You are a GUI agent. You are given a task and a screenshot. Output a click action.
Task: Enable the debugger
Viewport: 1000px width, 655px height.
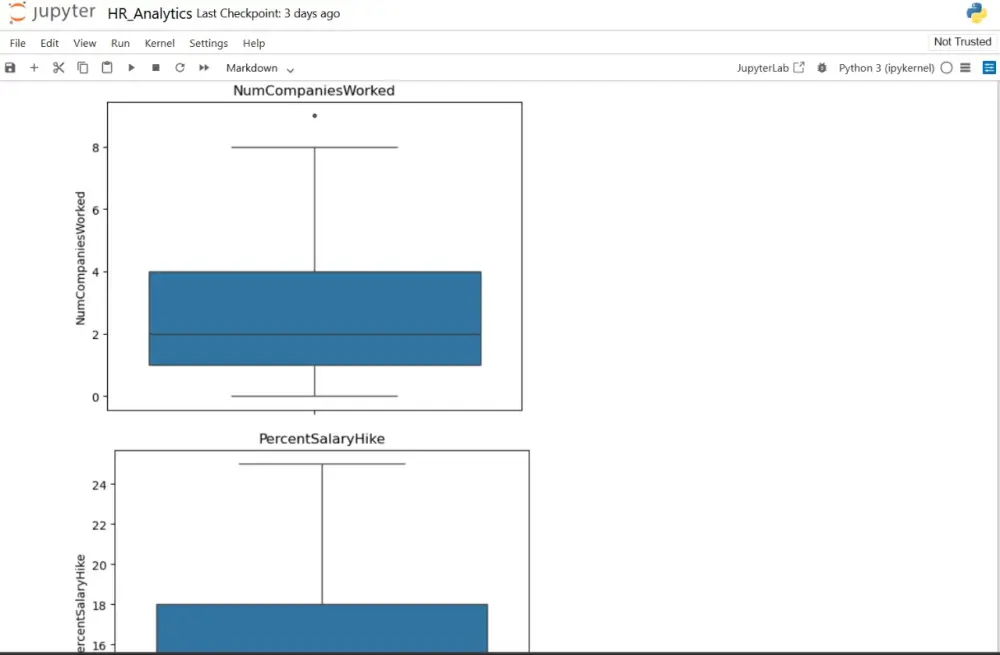(x=821, y=67)
